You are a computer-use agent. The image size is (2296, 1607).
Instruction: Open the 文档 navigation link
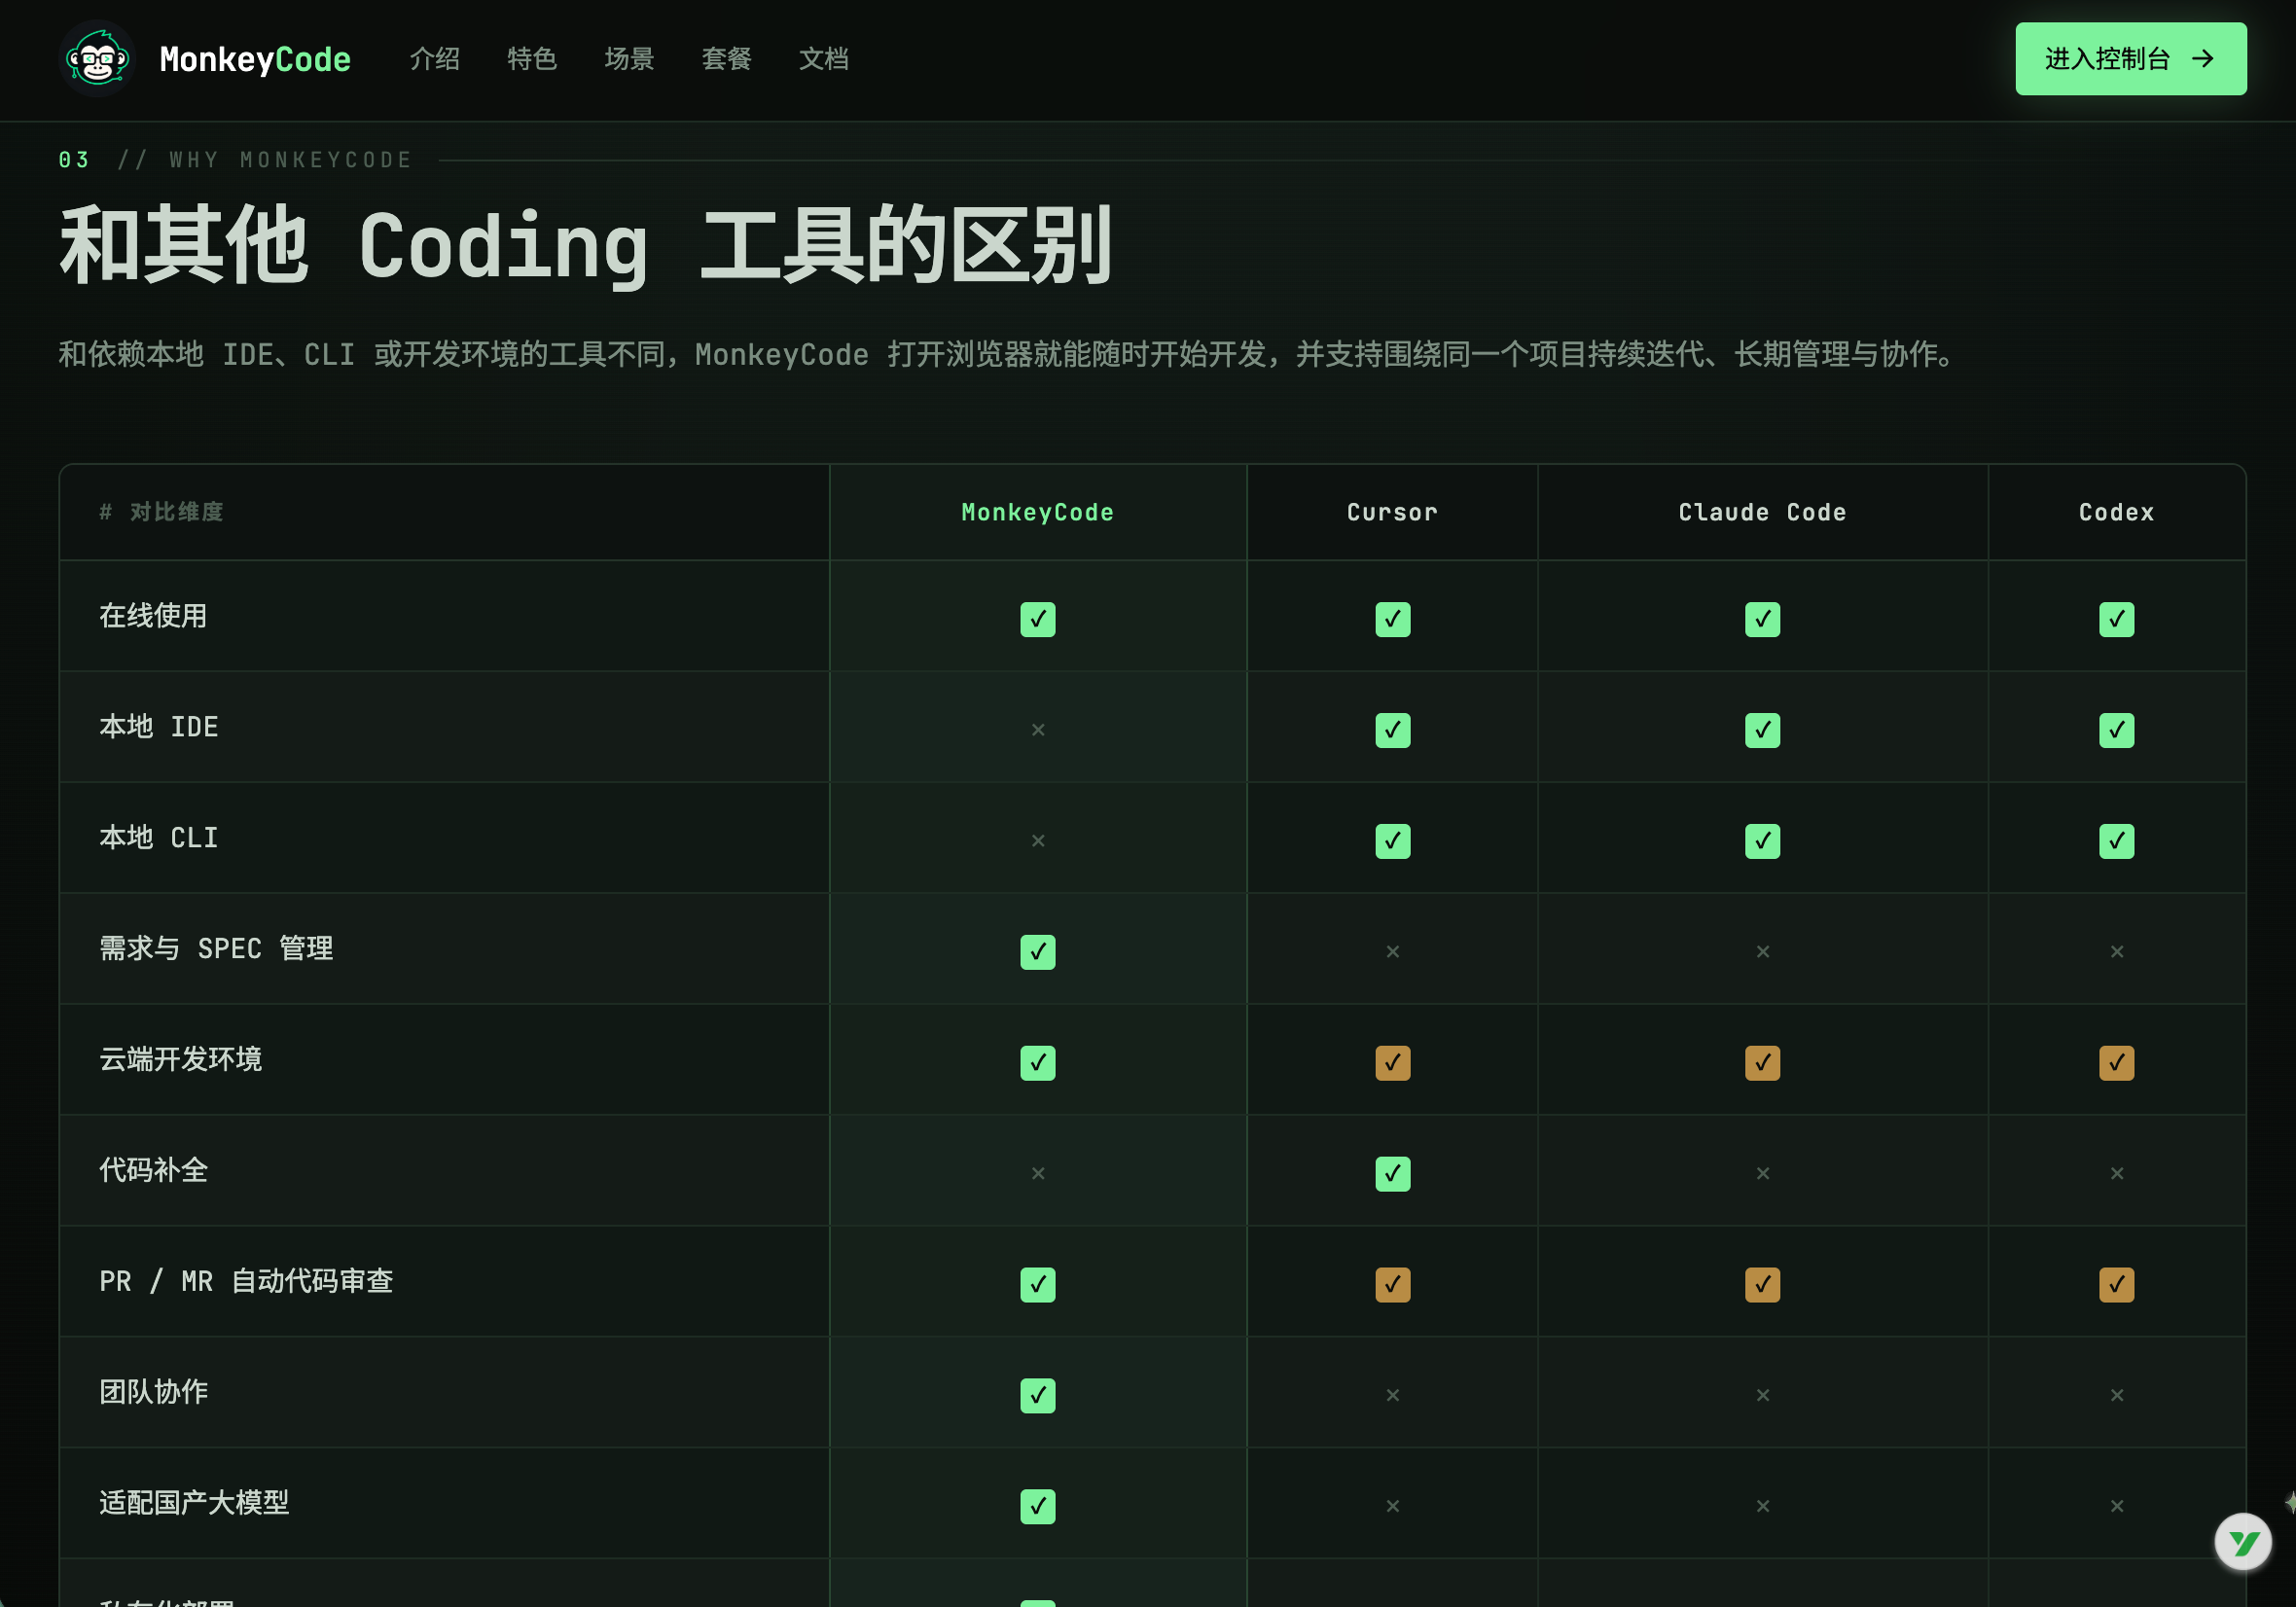[x=824, y=59]
